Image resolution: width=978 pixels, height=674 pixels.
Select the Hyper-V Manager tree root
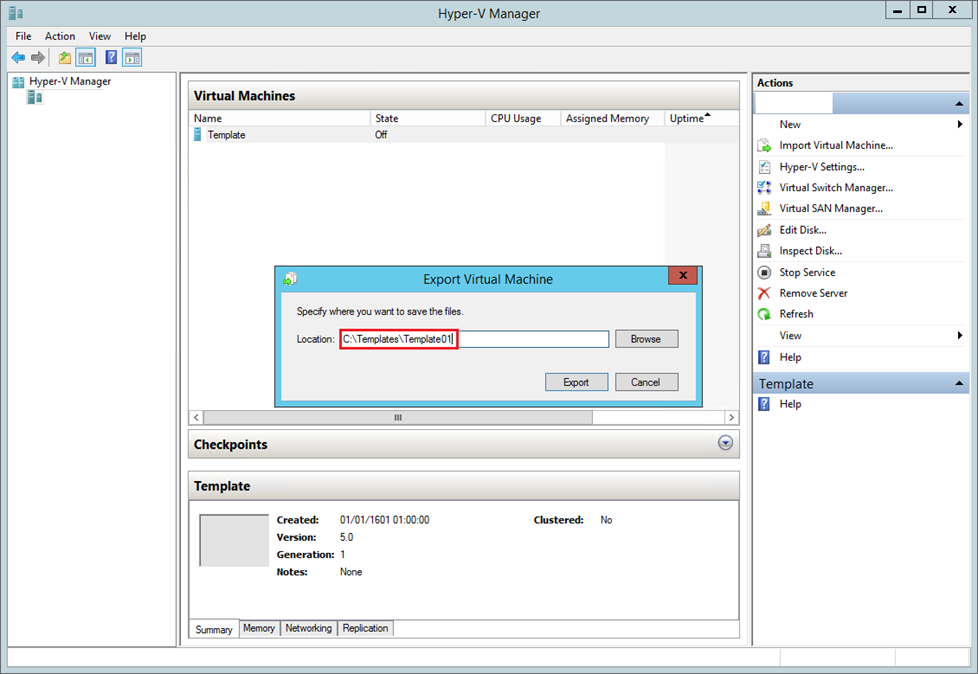click(70, 81)
